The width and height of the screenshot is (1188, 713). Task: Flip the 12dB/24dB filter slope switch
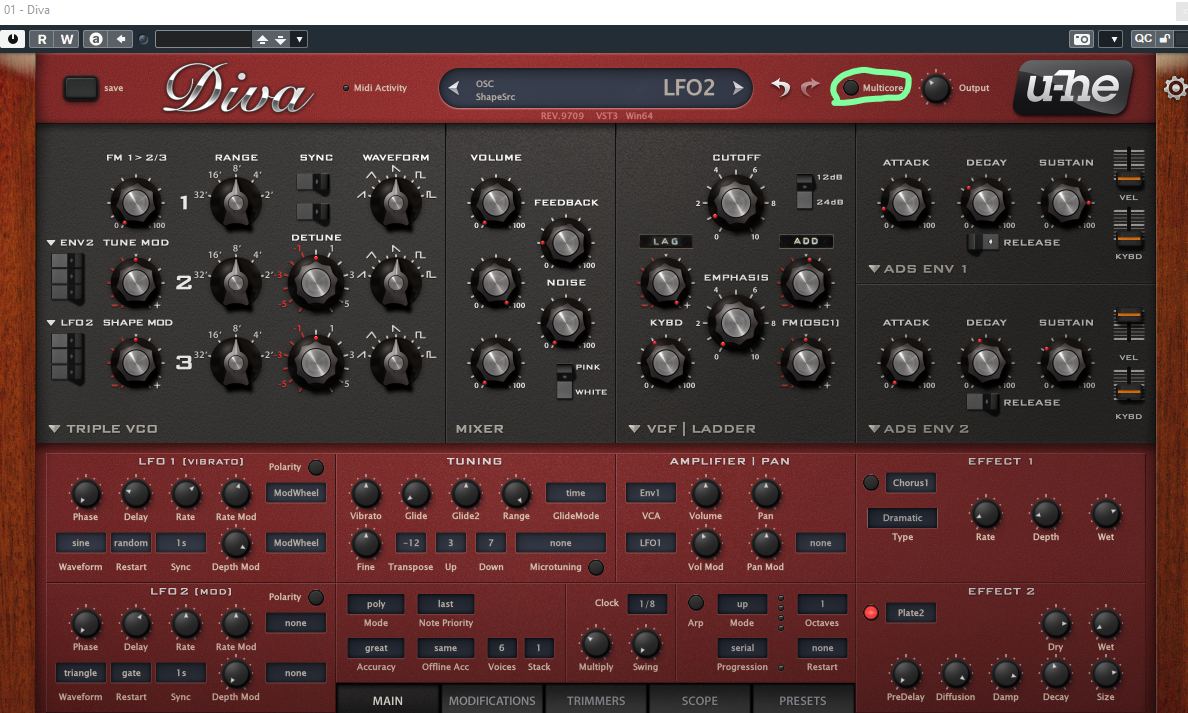(805, 190)
